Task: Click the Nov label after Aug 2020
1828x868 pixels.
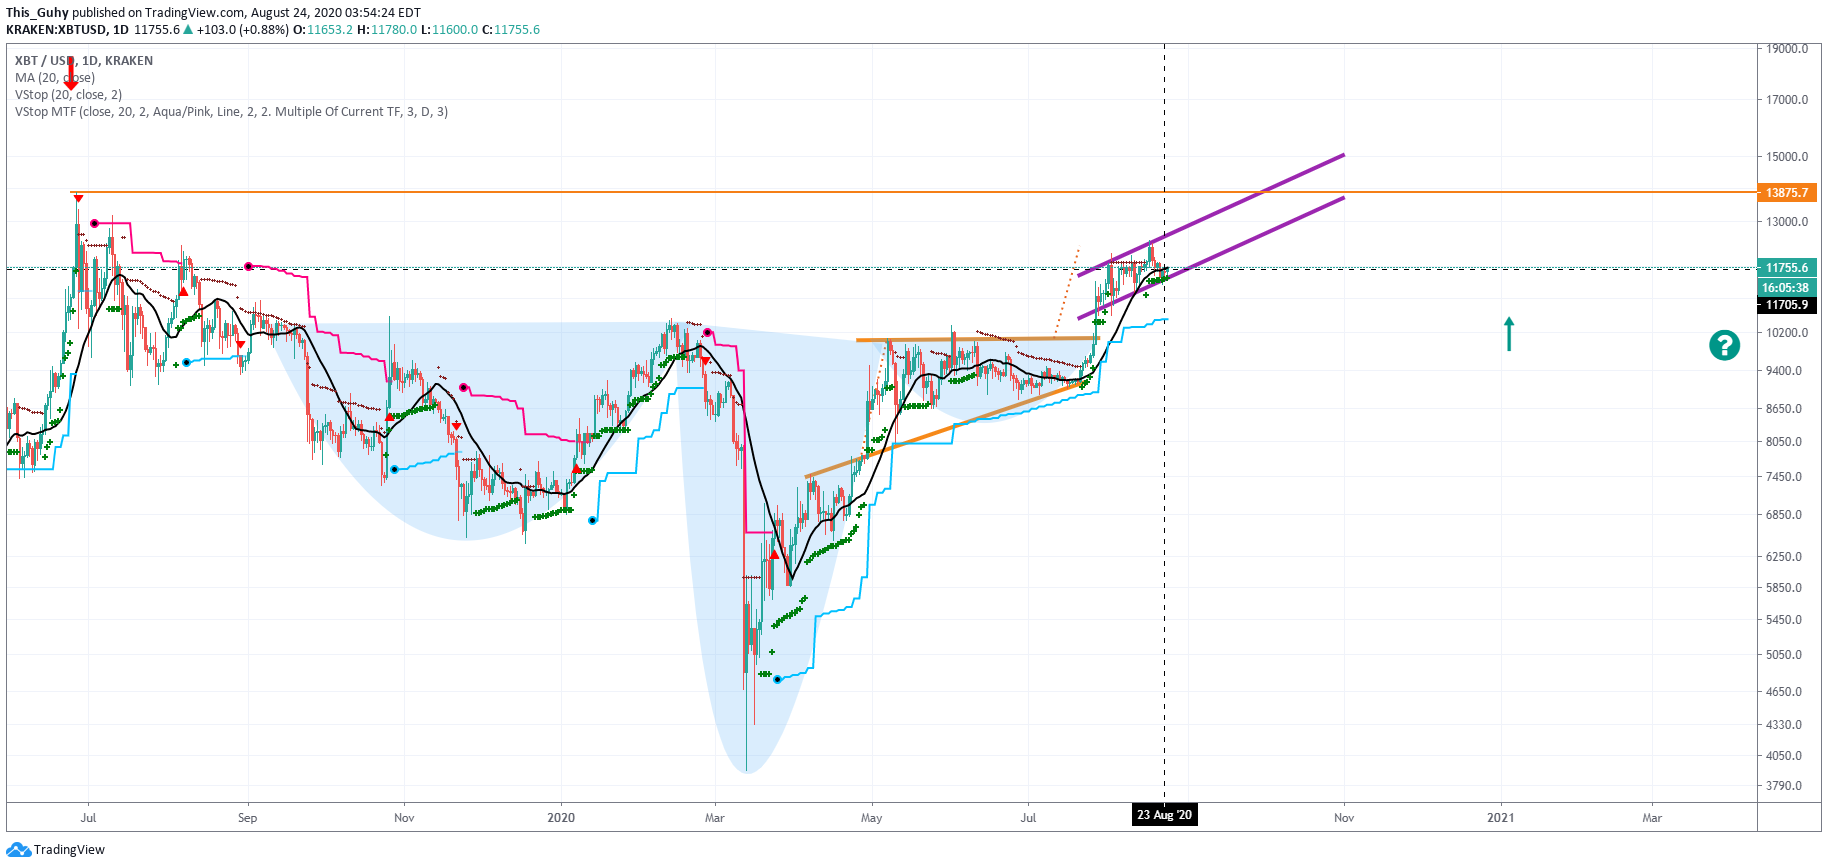Action: (1344, 818)
